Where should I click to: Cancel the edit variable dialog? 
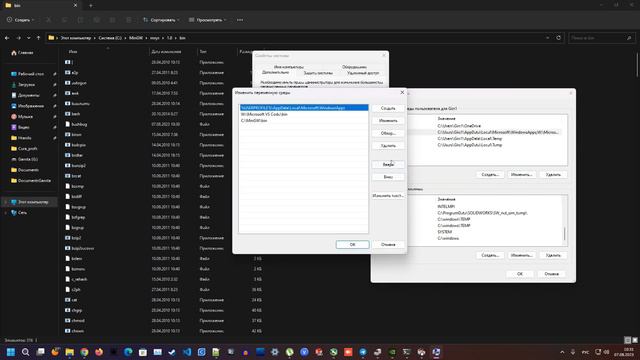[x=388, y=244]
